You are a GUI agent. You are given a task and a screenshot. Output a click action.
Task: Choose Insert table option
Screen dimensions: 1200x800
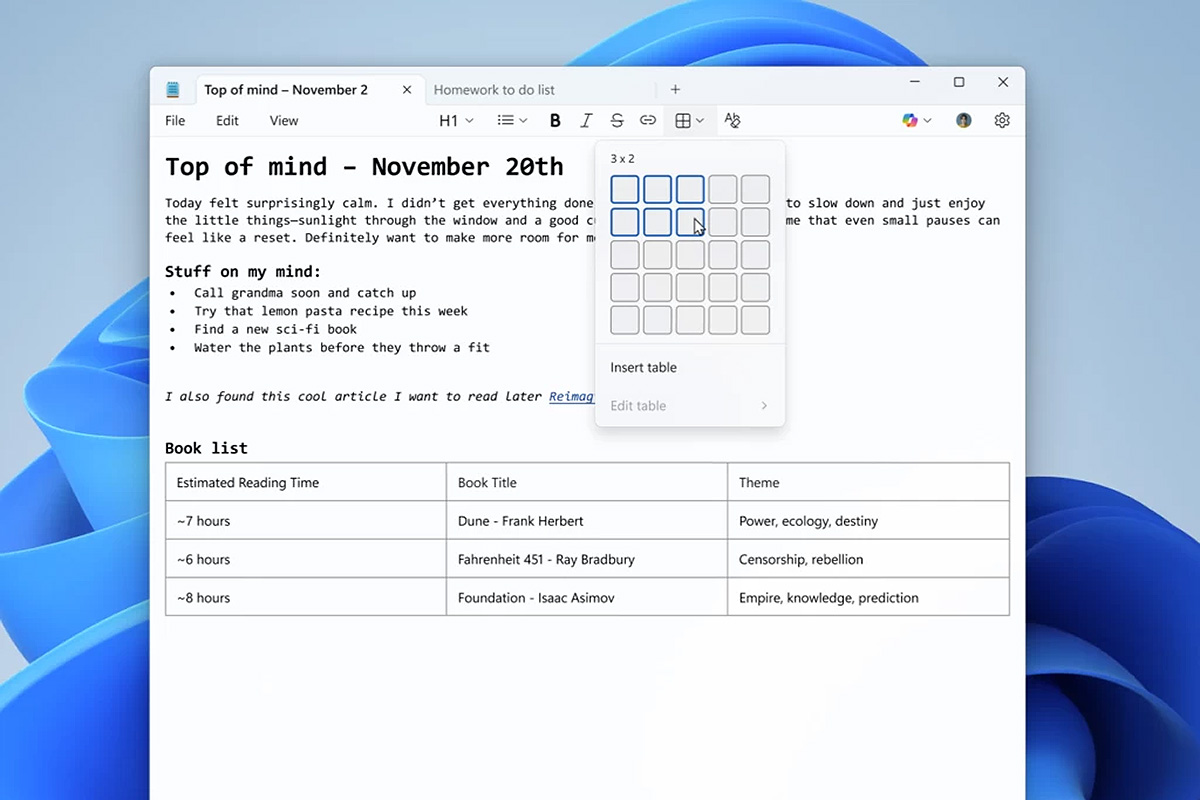(x=644, y=368)
